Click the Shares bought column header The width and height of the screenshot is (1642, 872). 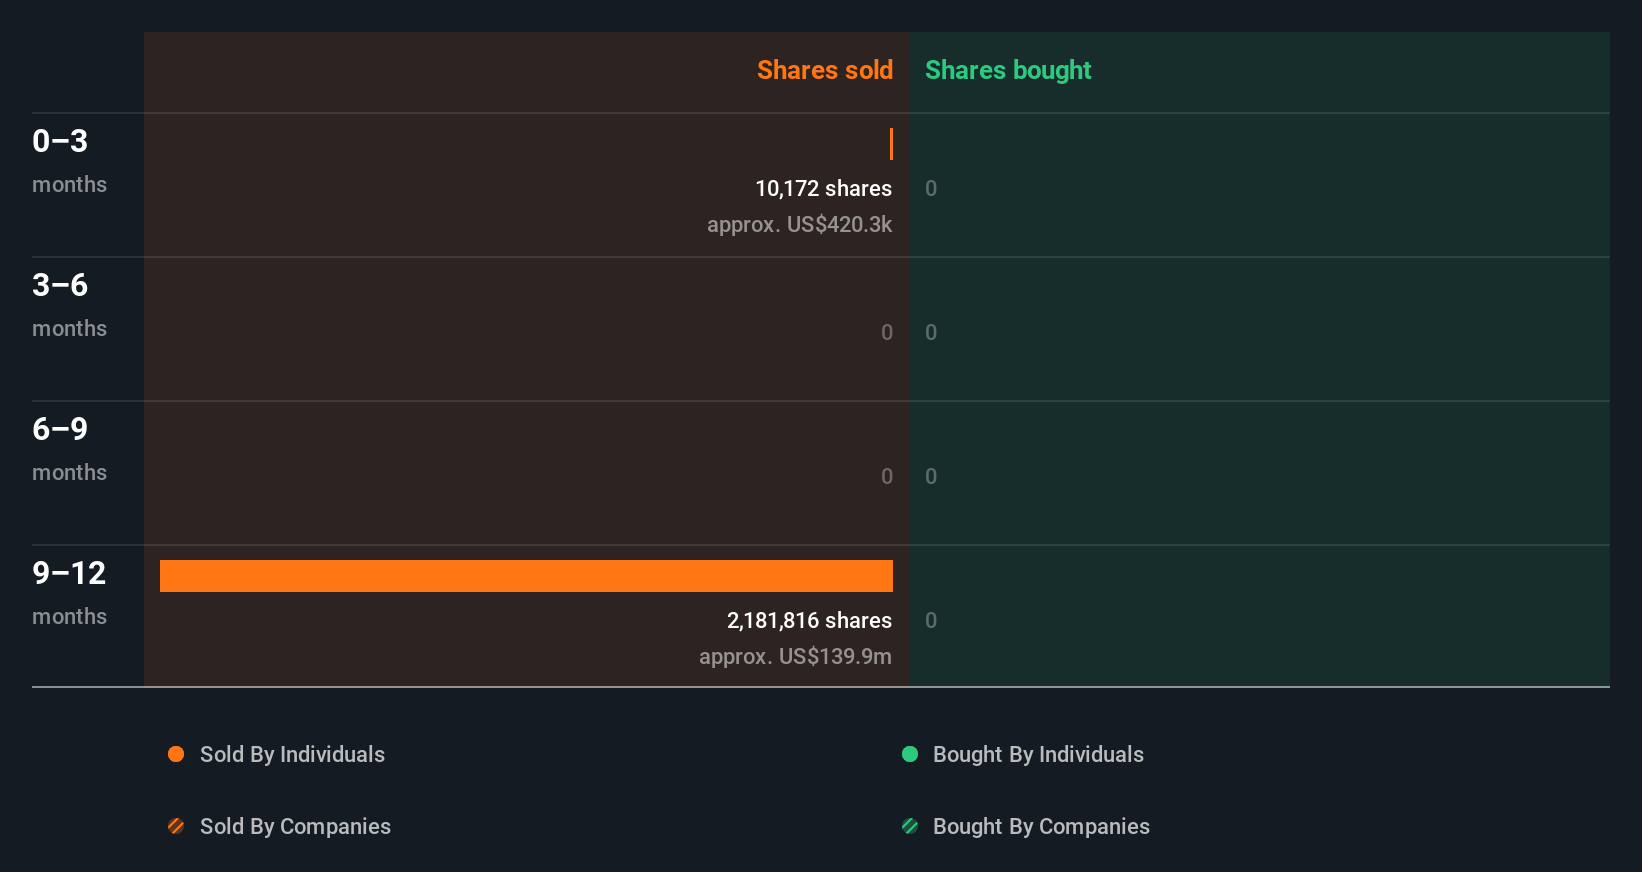(x=1008, y=70)
